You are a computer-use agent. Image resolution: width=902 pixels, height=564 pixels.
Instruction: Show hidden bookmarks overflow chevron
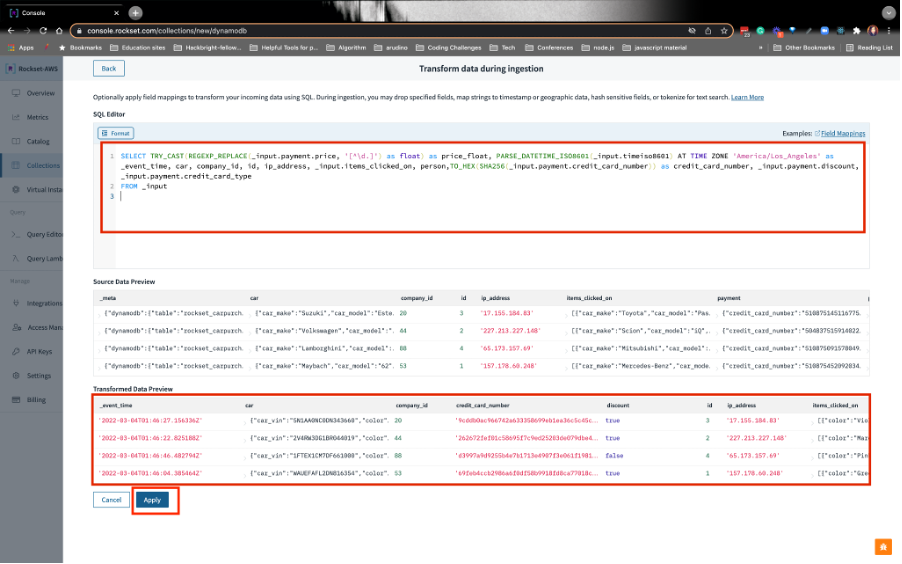[760, 48]
